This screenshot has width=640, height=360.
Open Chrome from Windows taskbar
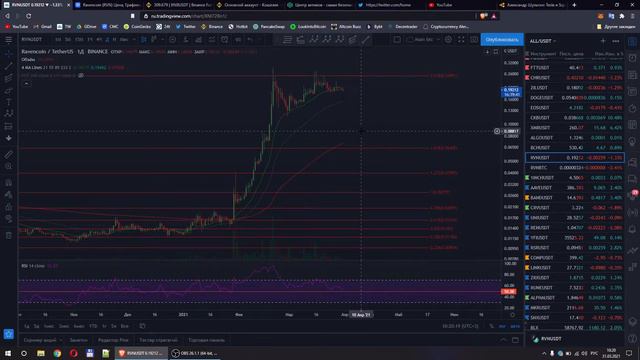pos(57,353)
